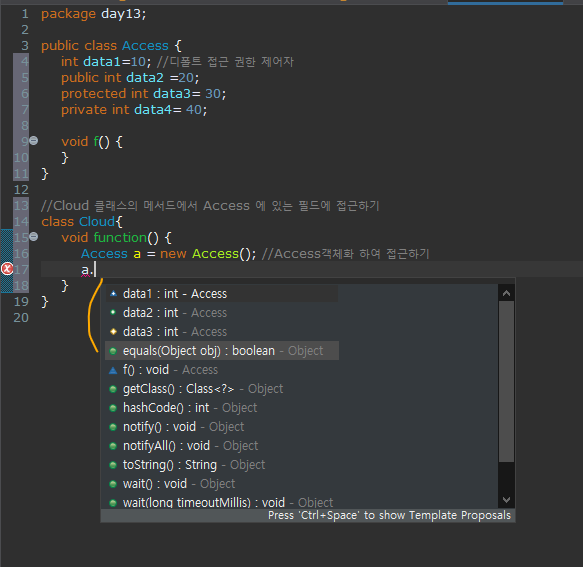Click the green icon beside toString()

pos(113,465)
